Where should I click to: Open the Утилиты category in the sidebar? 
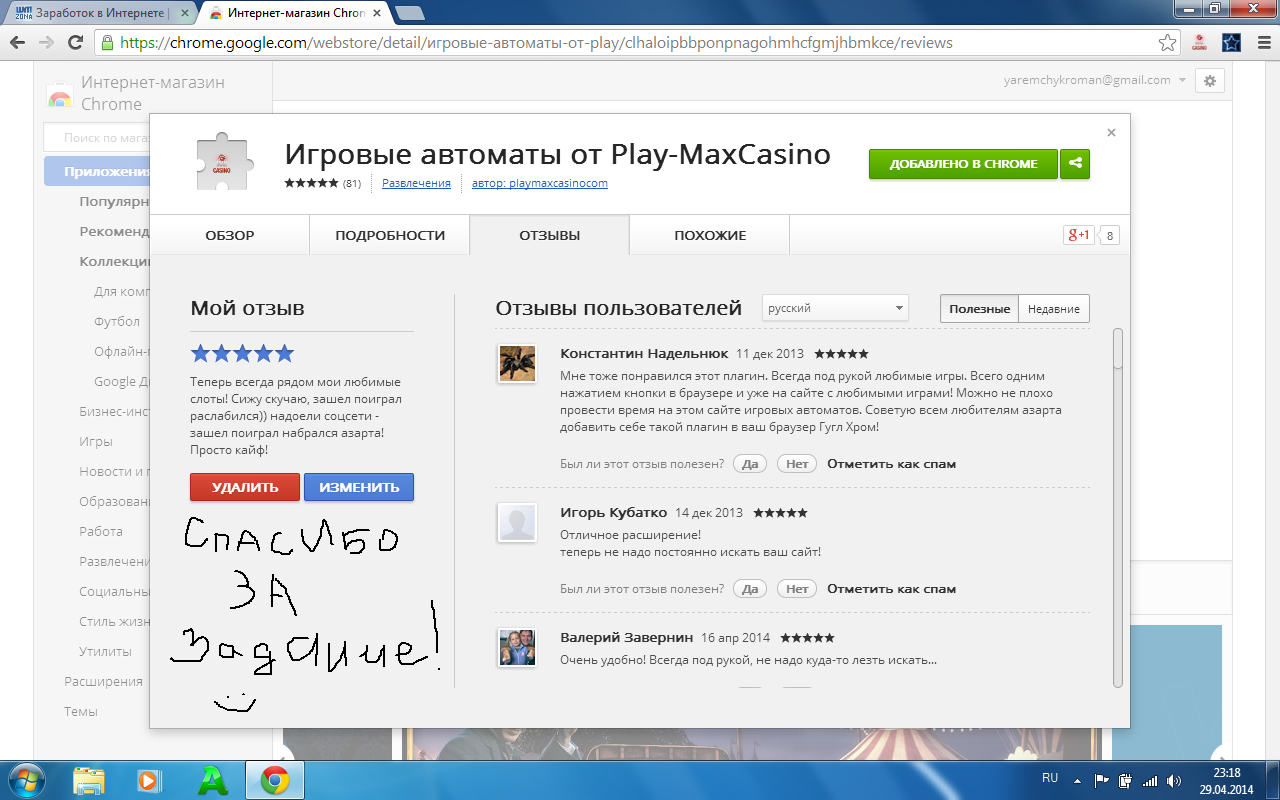[x=105, y=651]
